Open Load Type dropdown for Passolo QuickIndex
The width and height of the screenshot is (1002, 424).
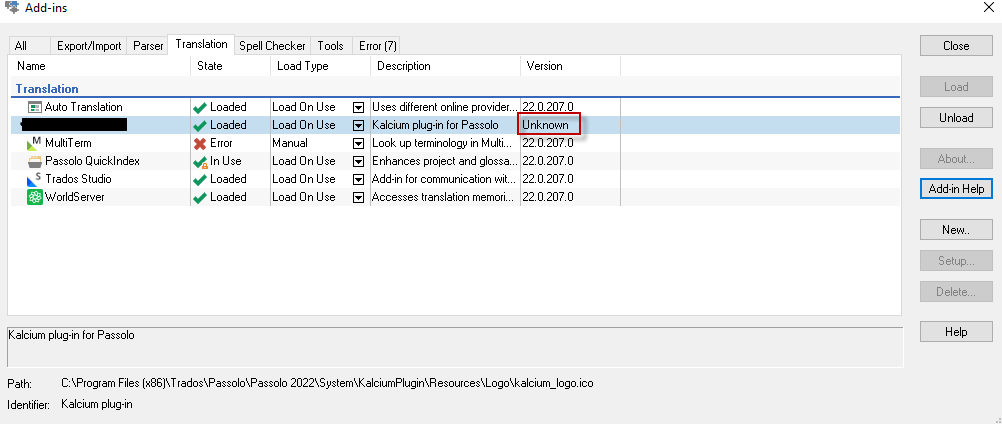coord(358,161)
